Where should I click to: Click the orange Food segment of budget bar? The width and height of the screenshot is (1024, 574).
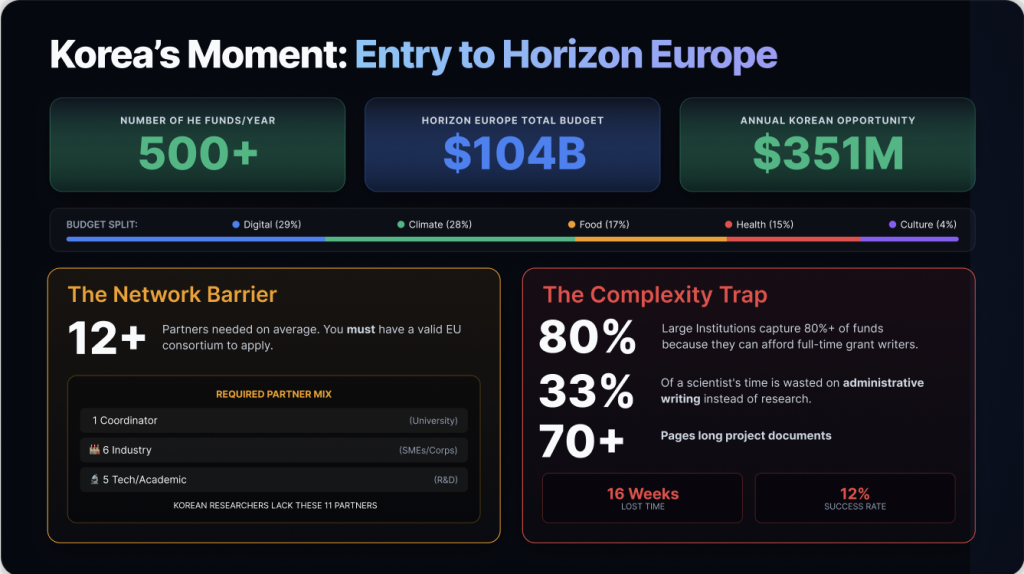point(650,239)
